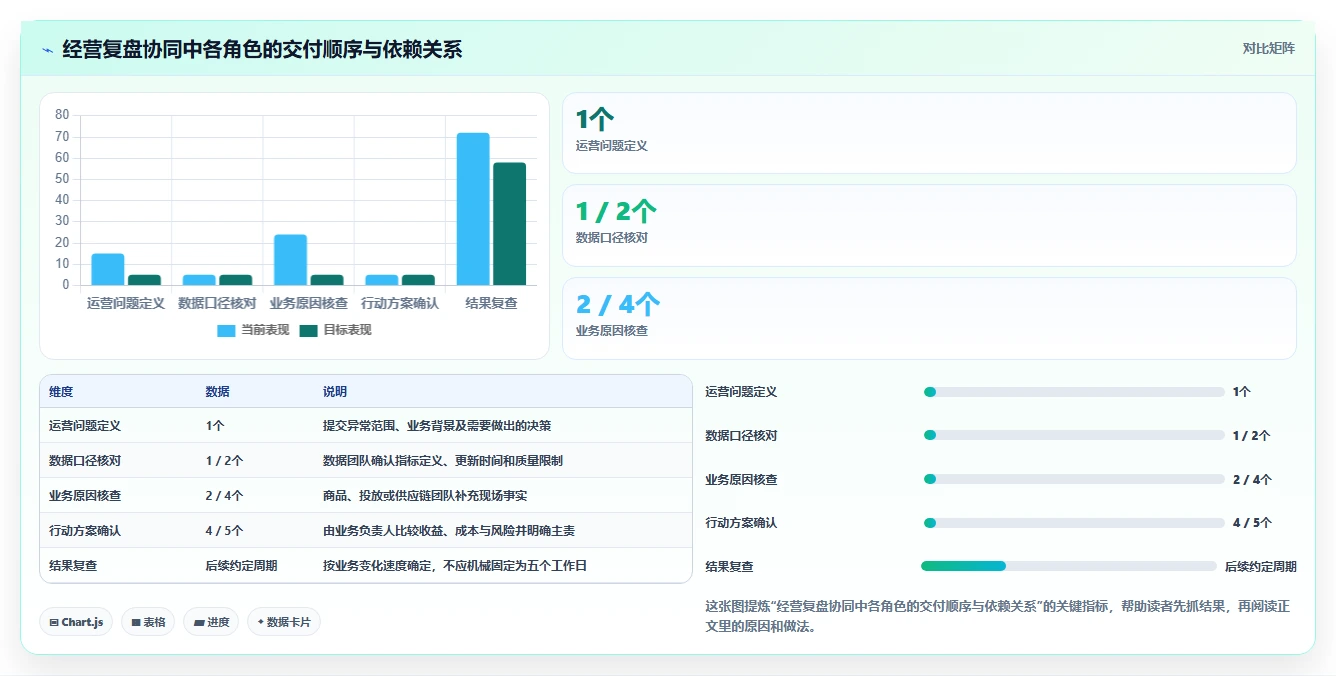Select the 数据口径核对 table row cell

pyautogui.click(x=85, y=460)
